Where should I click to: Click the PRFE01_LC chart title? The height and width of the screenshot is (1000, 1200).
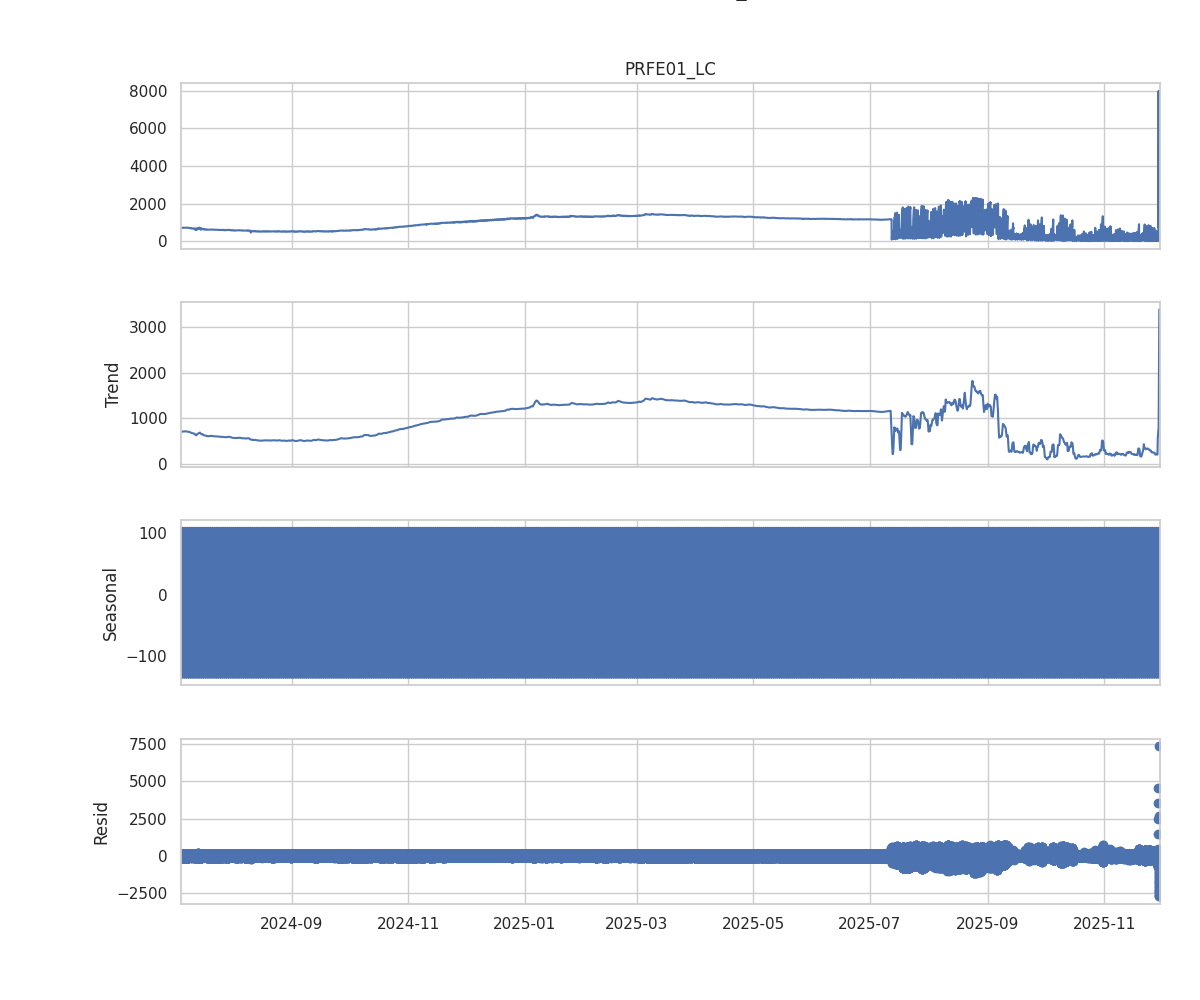(x=670, y=69)
